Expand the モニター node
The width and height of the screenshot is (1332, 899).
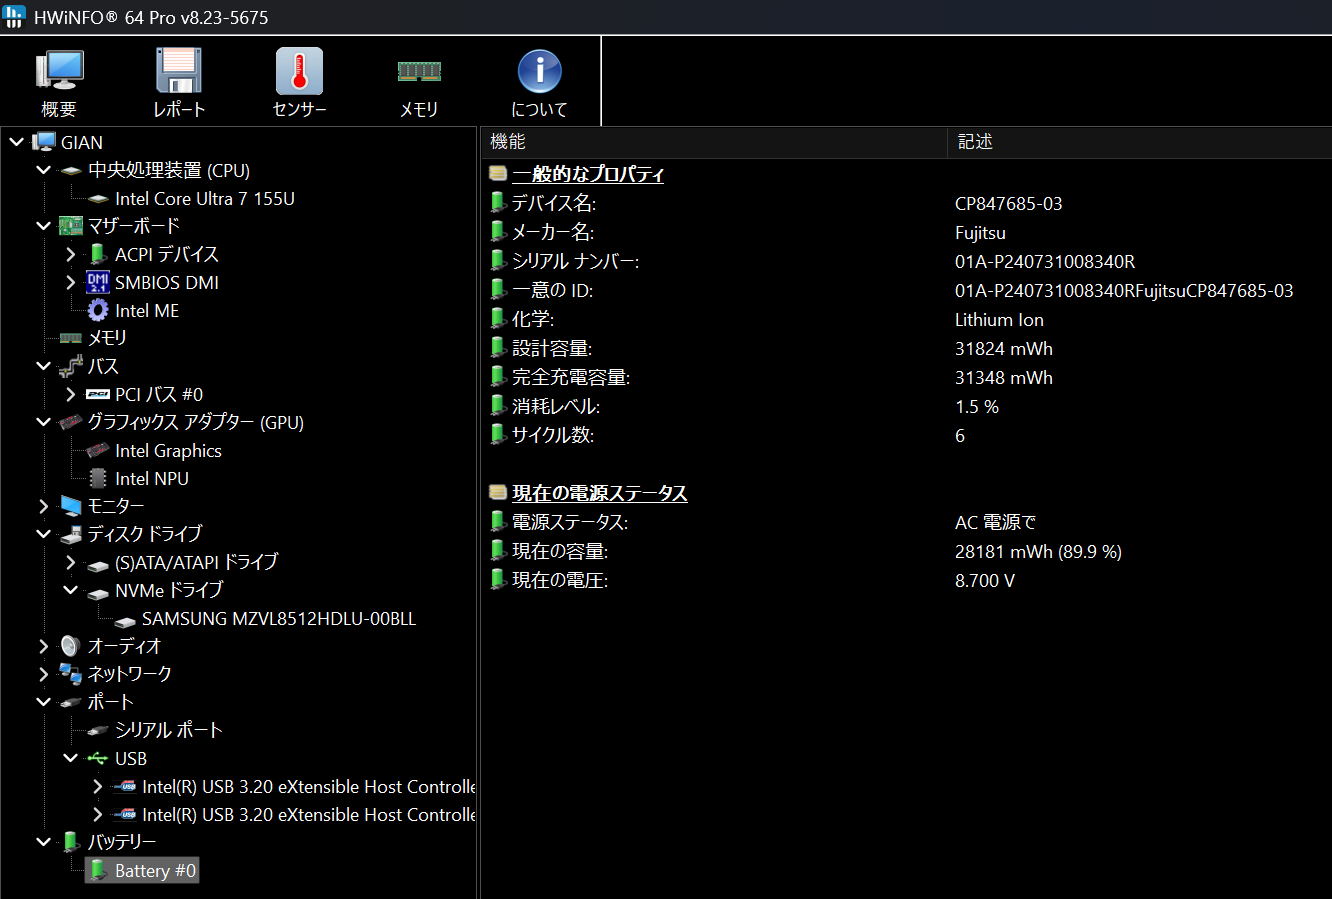point(44,506)
